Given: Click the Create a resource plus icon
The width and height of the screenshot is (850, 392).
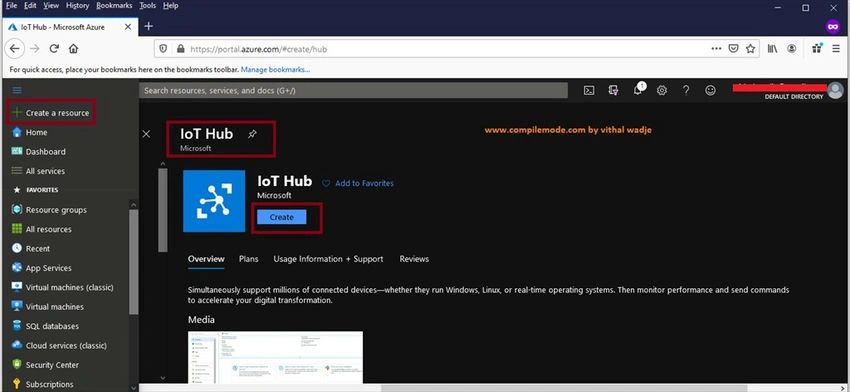Looking at the screenshot, I should click(x=17, y=113).
